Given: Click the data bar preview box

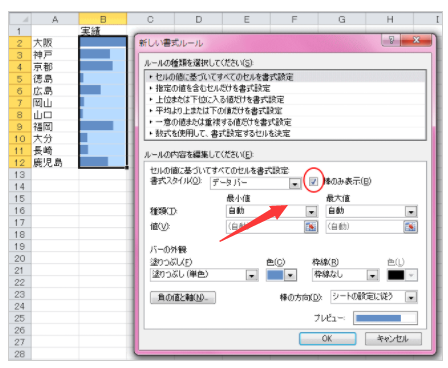Looking at the screenshot, I should pos(385,318).
